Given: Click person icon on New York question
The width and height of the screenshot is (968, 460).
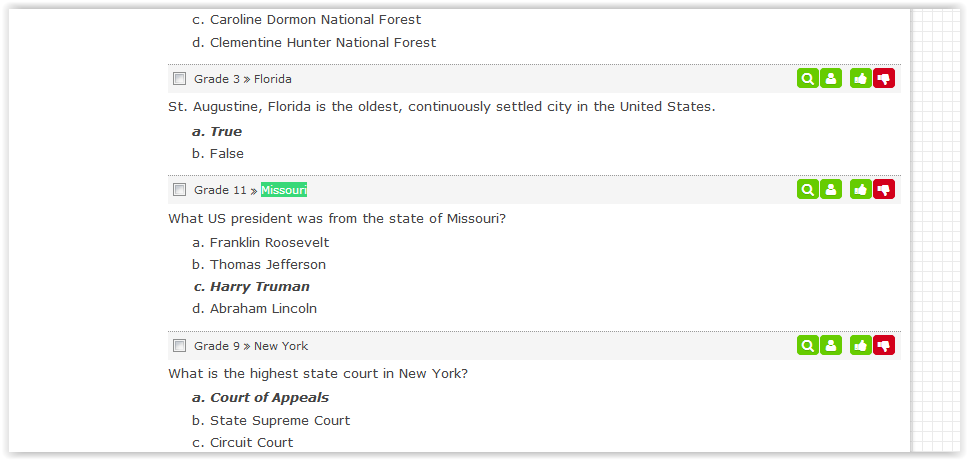Looking at the screenshot, I should click(x=831, y=346).
